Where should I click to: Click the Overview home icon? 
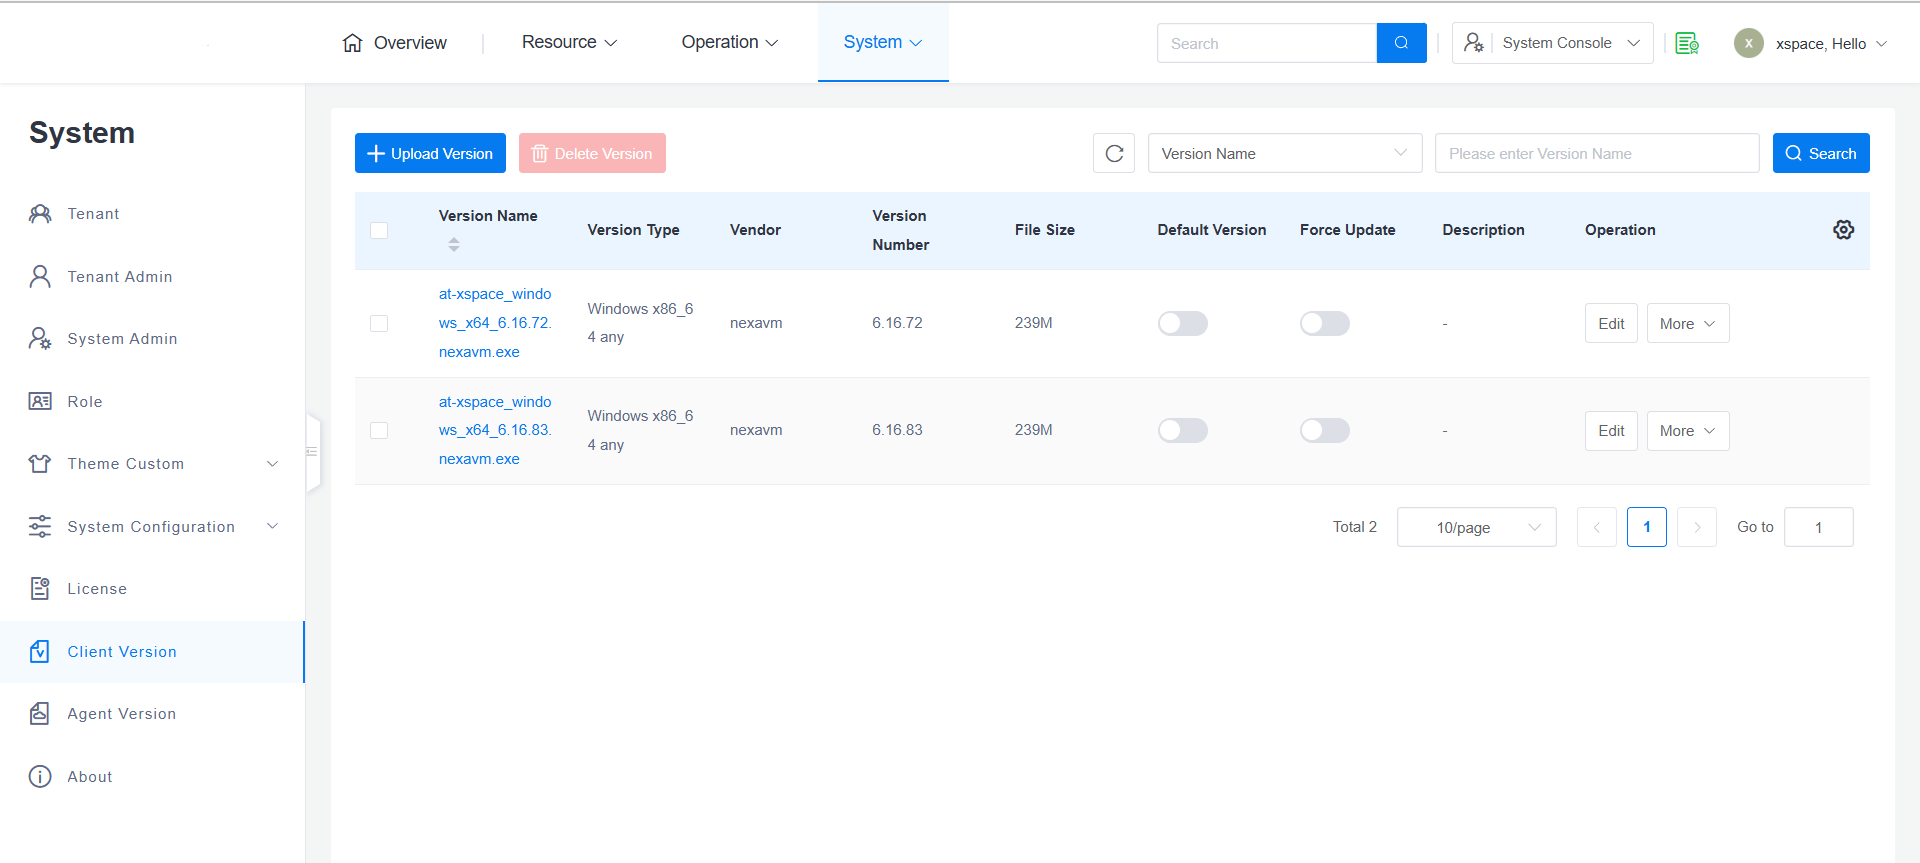(x=352, y=43)
